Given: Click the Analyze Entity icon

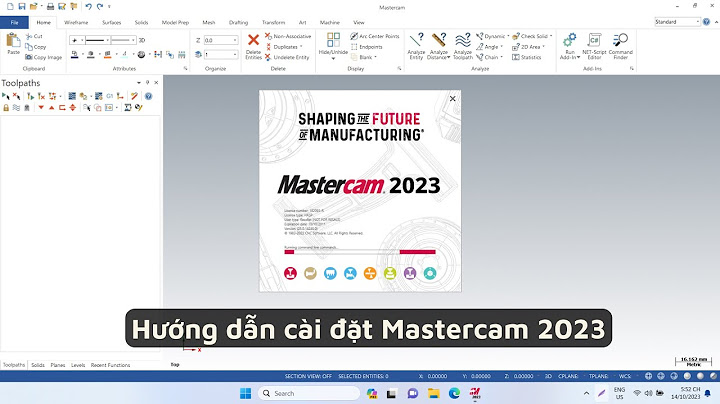Looking at the screenshot, I should coord(416,40).
